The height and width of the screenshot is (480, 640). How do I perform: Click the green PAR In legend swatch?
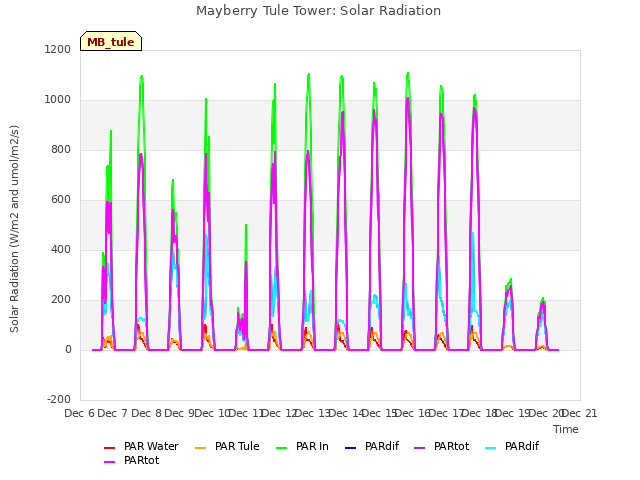coord(282,448)
